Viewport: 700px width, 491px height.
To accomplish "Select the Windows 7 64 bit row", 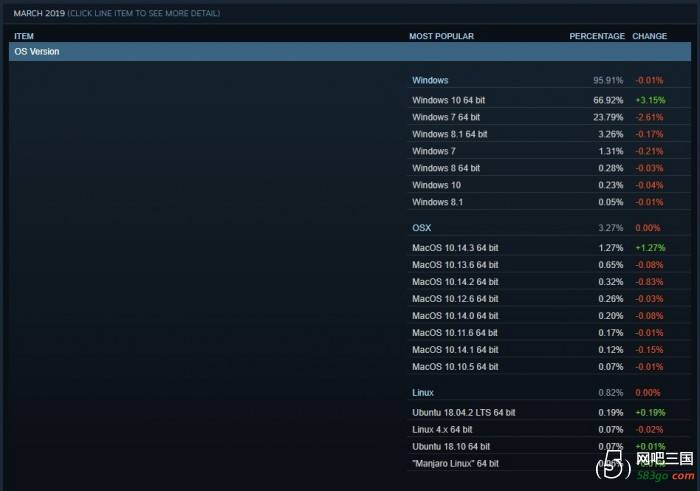I will tap(549, 117).
